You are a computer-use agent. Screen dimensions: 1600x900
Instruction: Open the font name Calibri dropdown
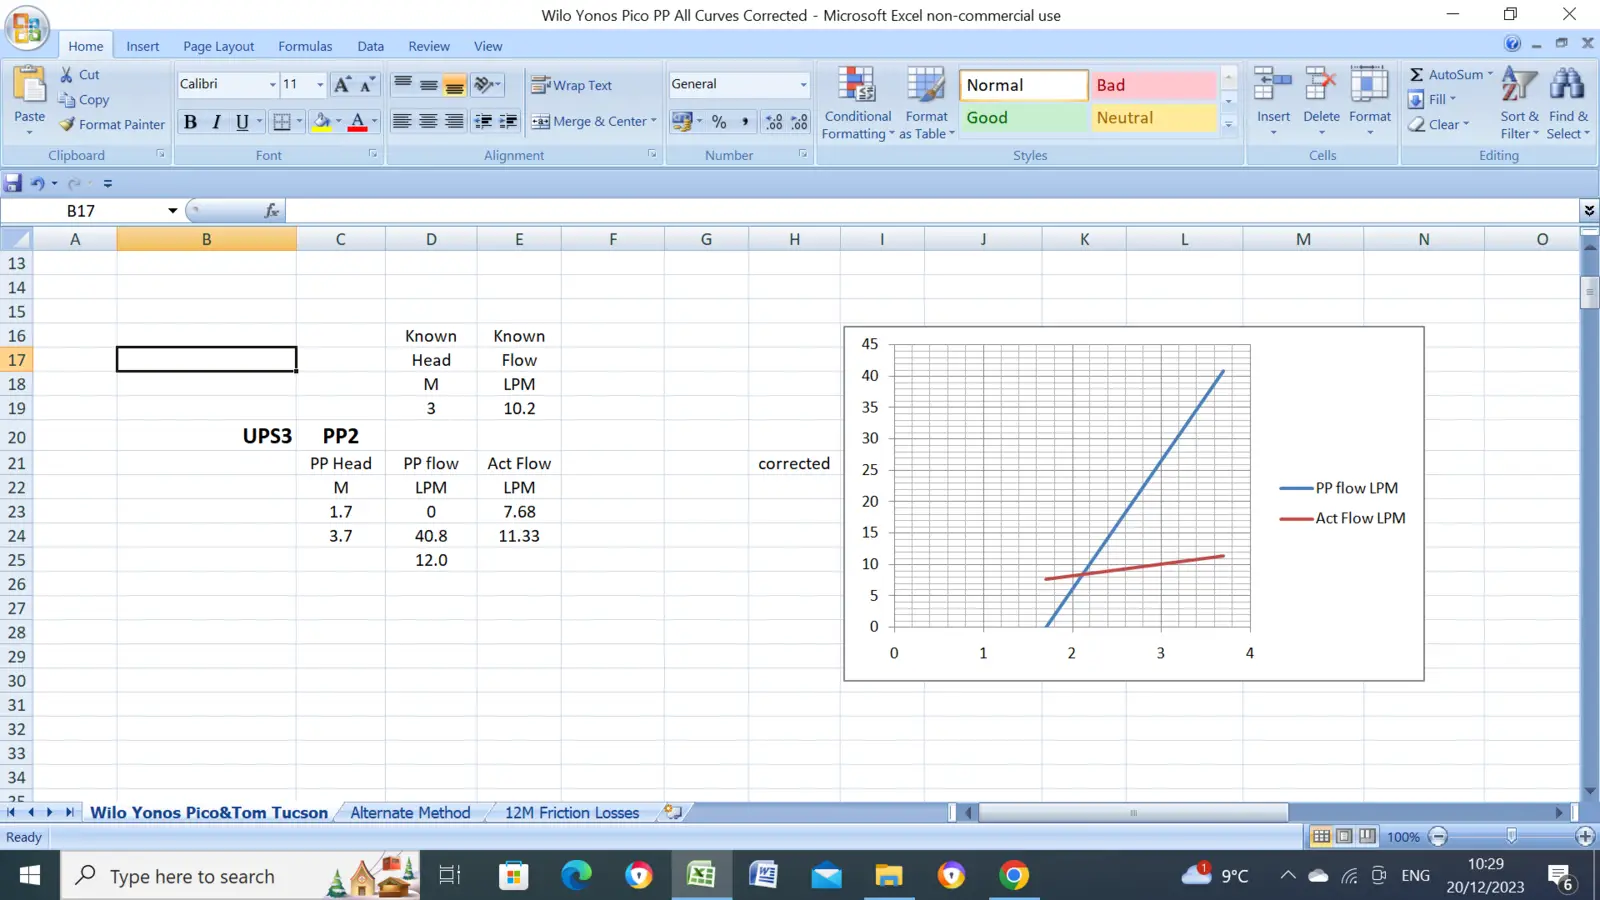coord(272,85)
